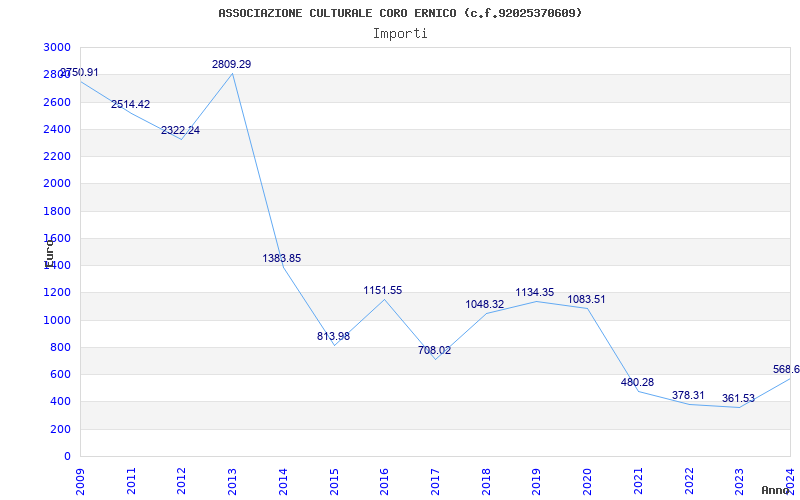Select data label 2809.29
The image size is (800, 500).
pos(232,64)
